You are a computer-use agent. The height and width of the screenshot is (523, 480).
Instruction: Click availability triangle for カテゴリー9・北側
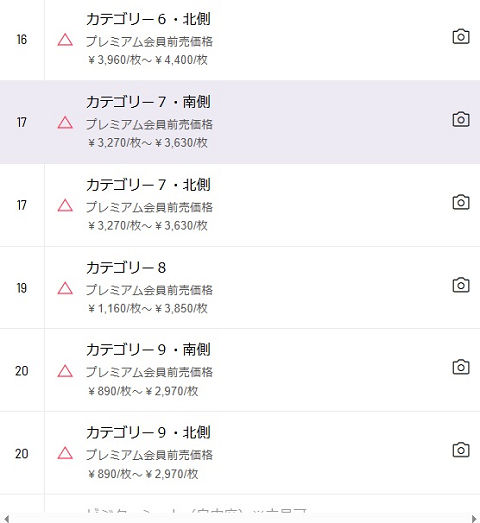(65, 453)
